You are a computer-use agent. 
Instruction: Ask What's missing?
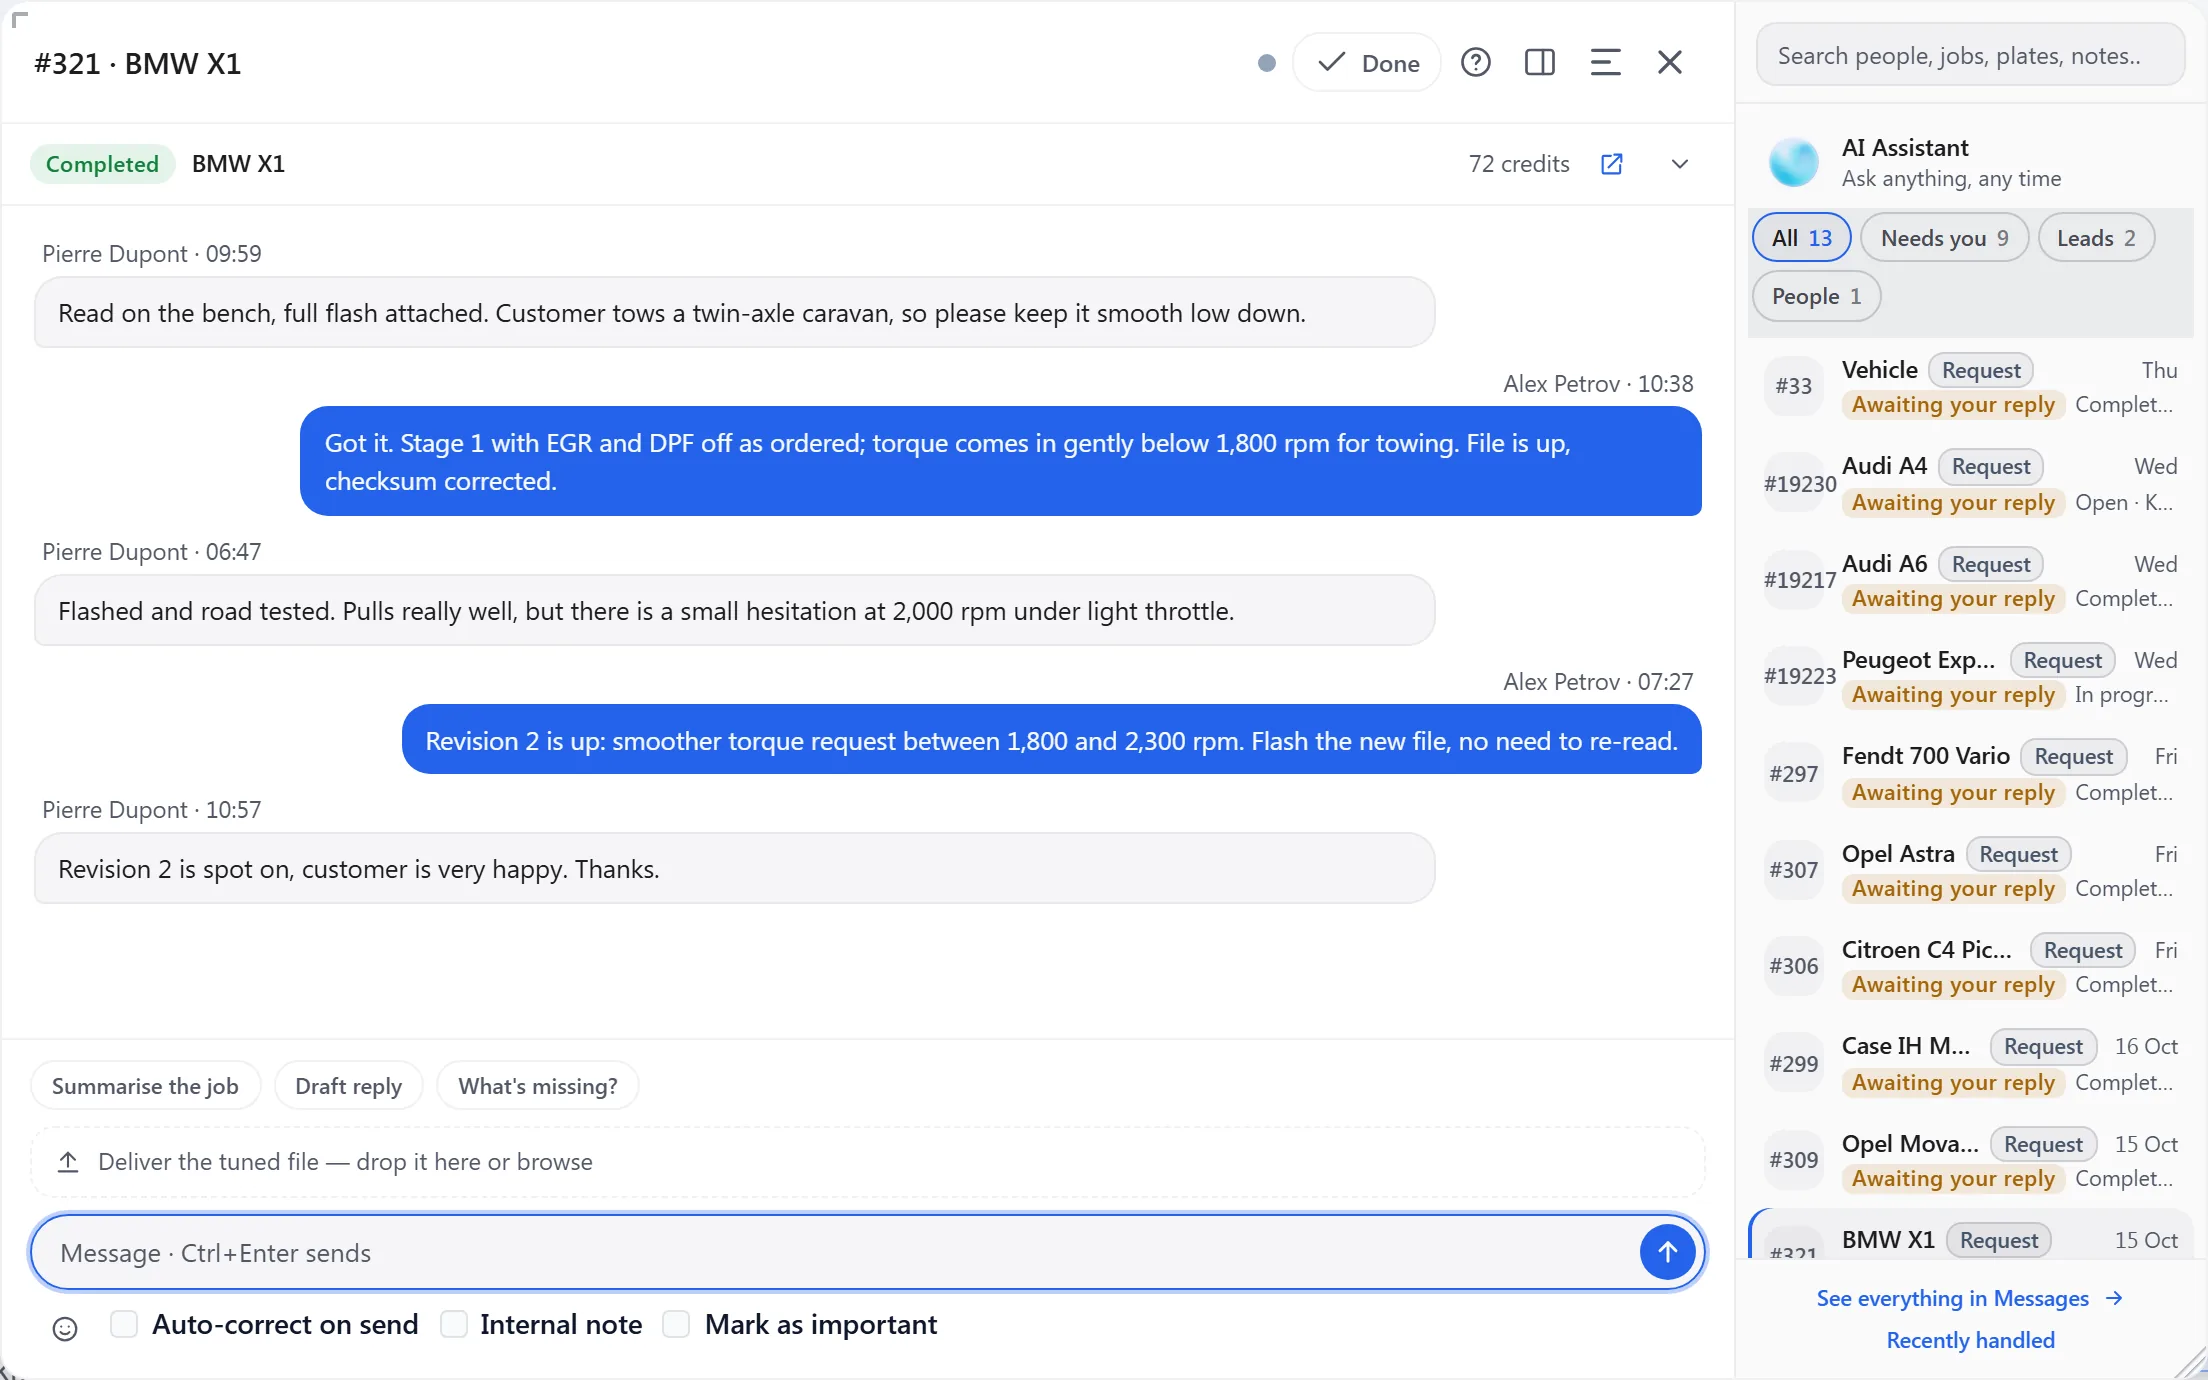pos(538,1086)
